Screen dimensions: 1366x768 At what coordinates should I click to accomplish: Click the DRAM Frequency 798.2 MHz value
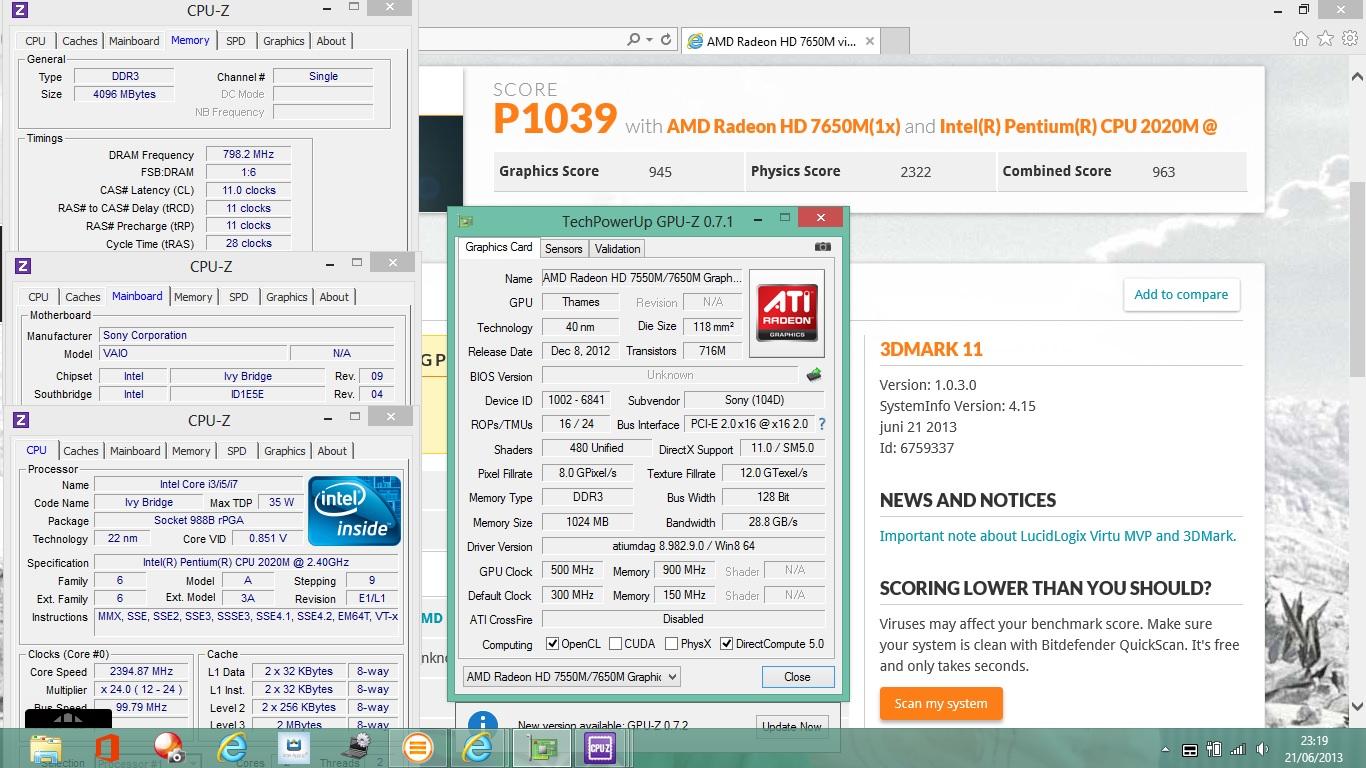248,155
